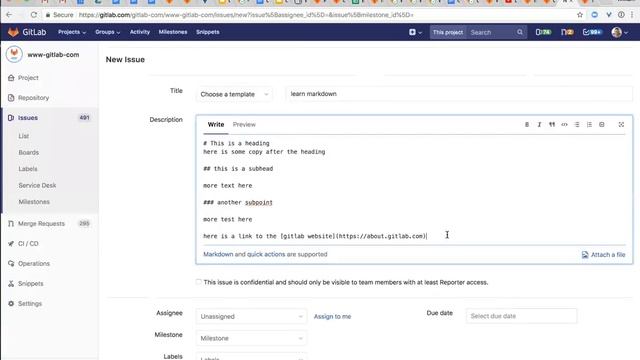640x360 pixels.
Task: Open the www-gitlab-com project avatar
Action: 14,54
